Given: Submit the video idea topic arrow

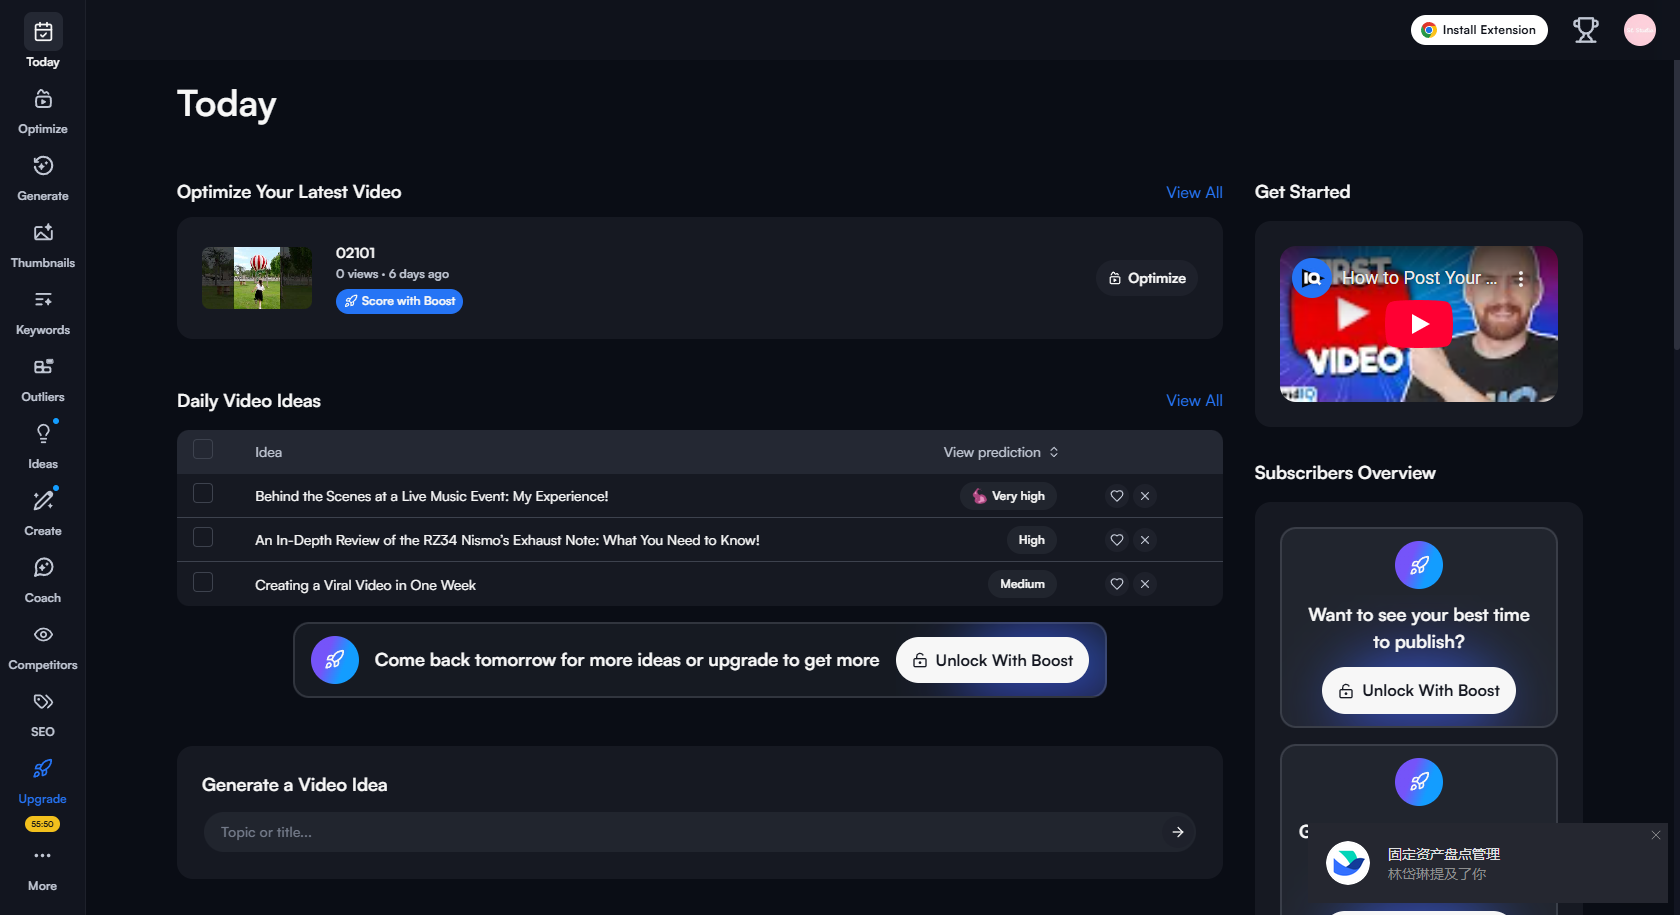Looking at the screenshot, I should click(x=1178, y=832).
